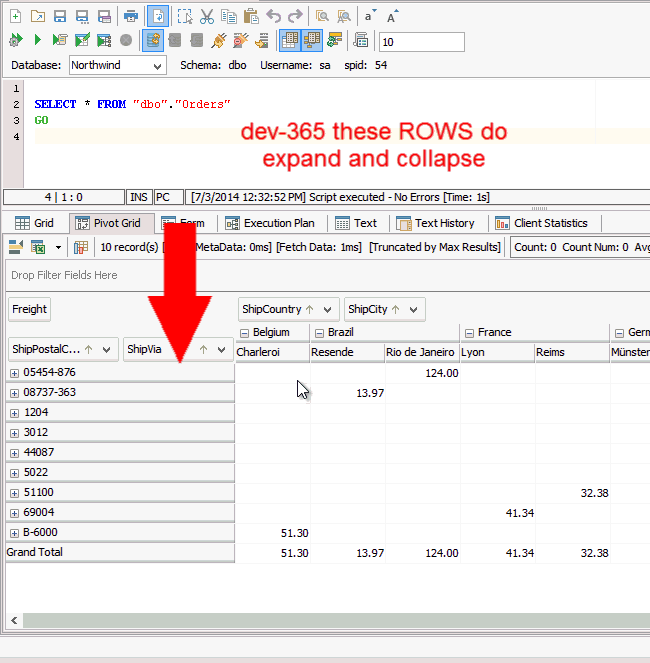This screenshot has height=663, width=650.
Task: Expand the 51100 row
Action: [14, 493]
